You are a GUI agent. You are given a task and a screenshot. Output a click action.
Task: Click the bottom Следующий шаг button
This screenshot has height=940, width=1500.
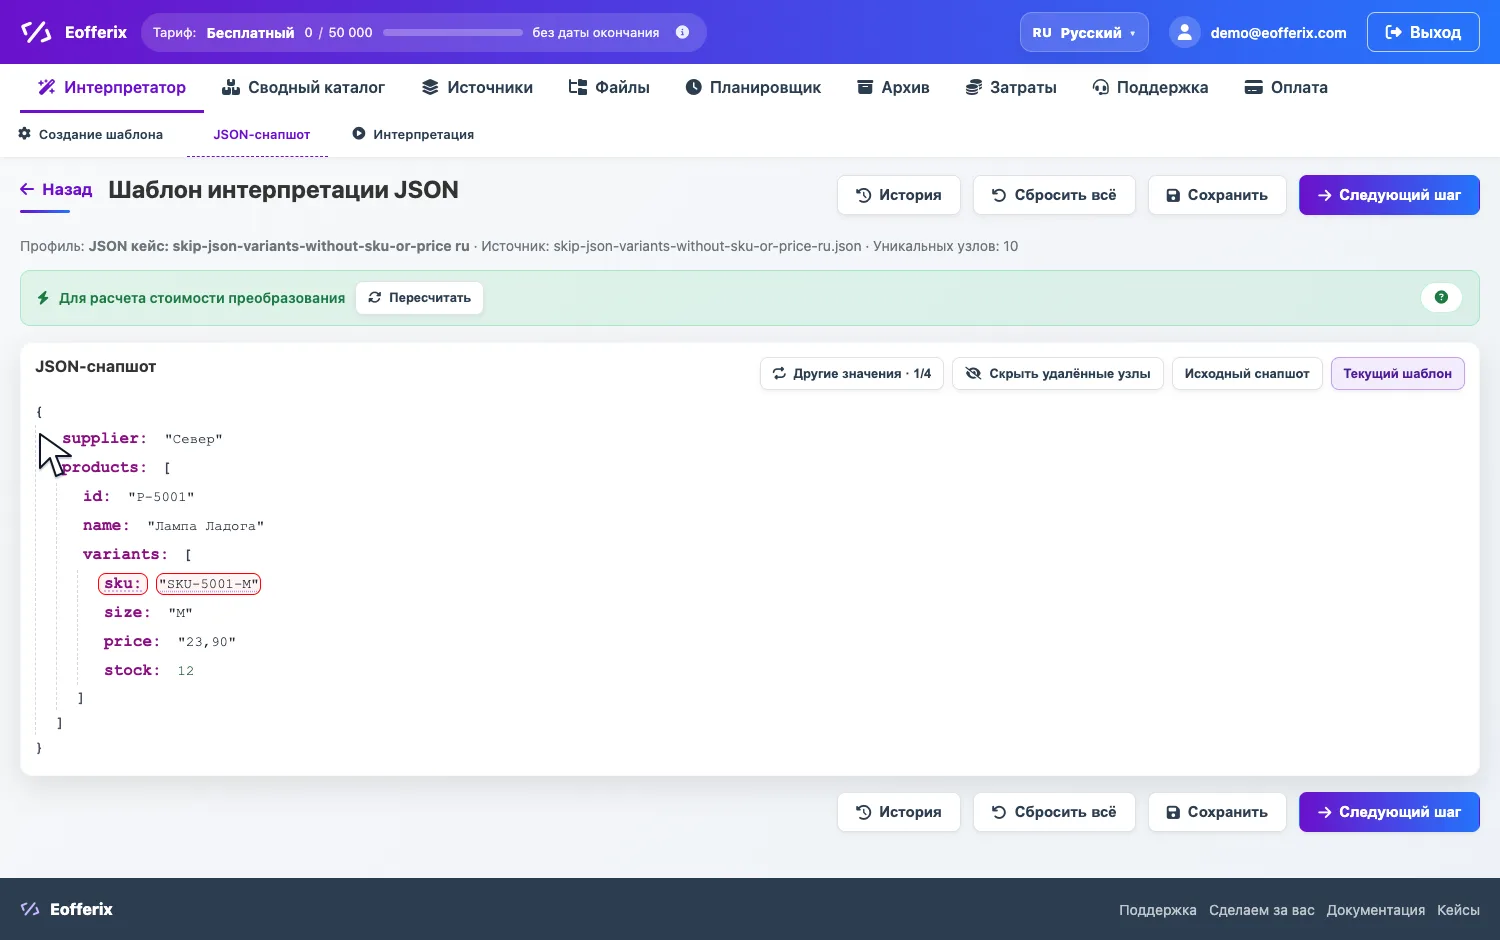pyautogui.click(x=1389, y=812)
